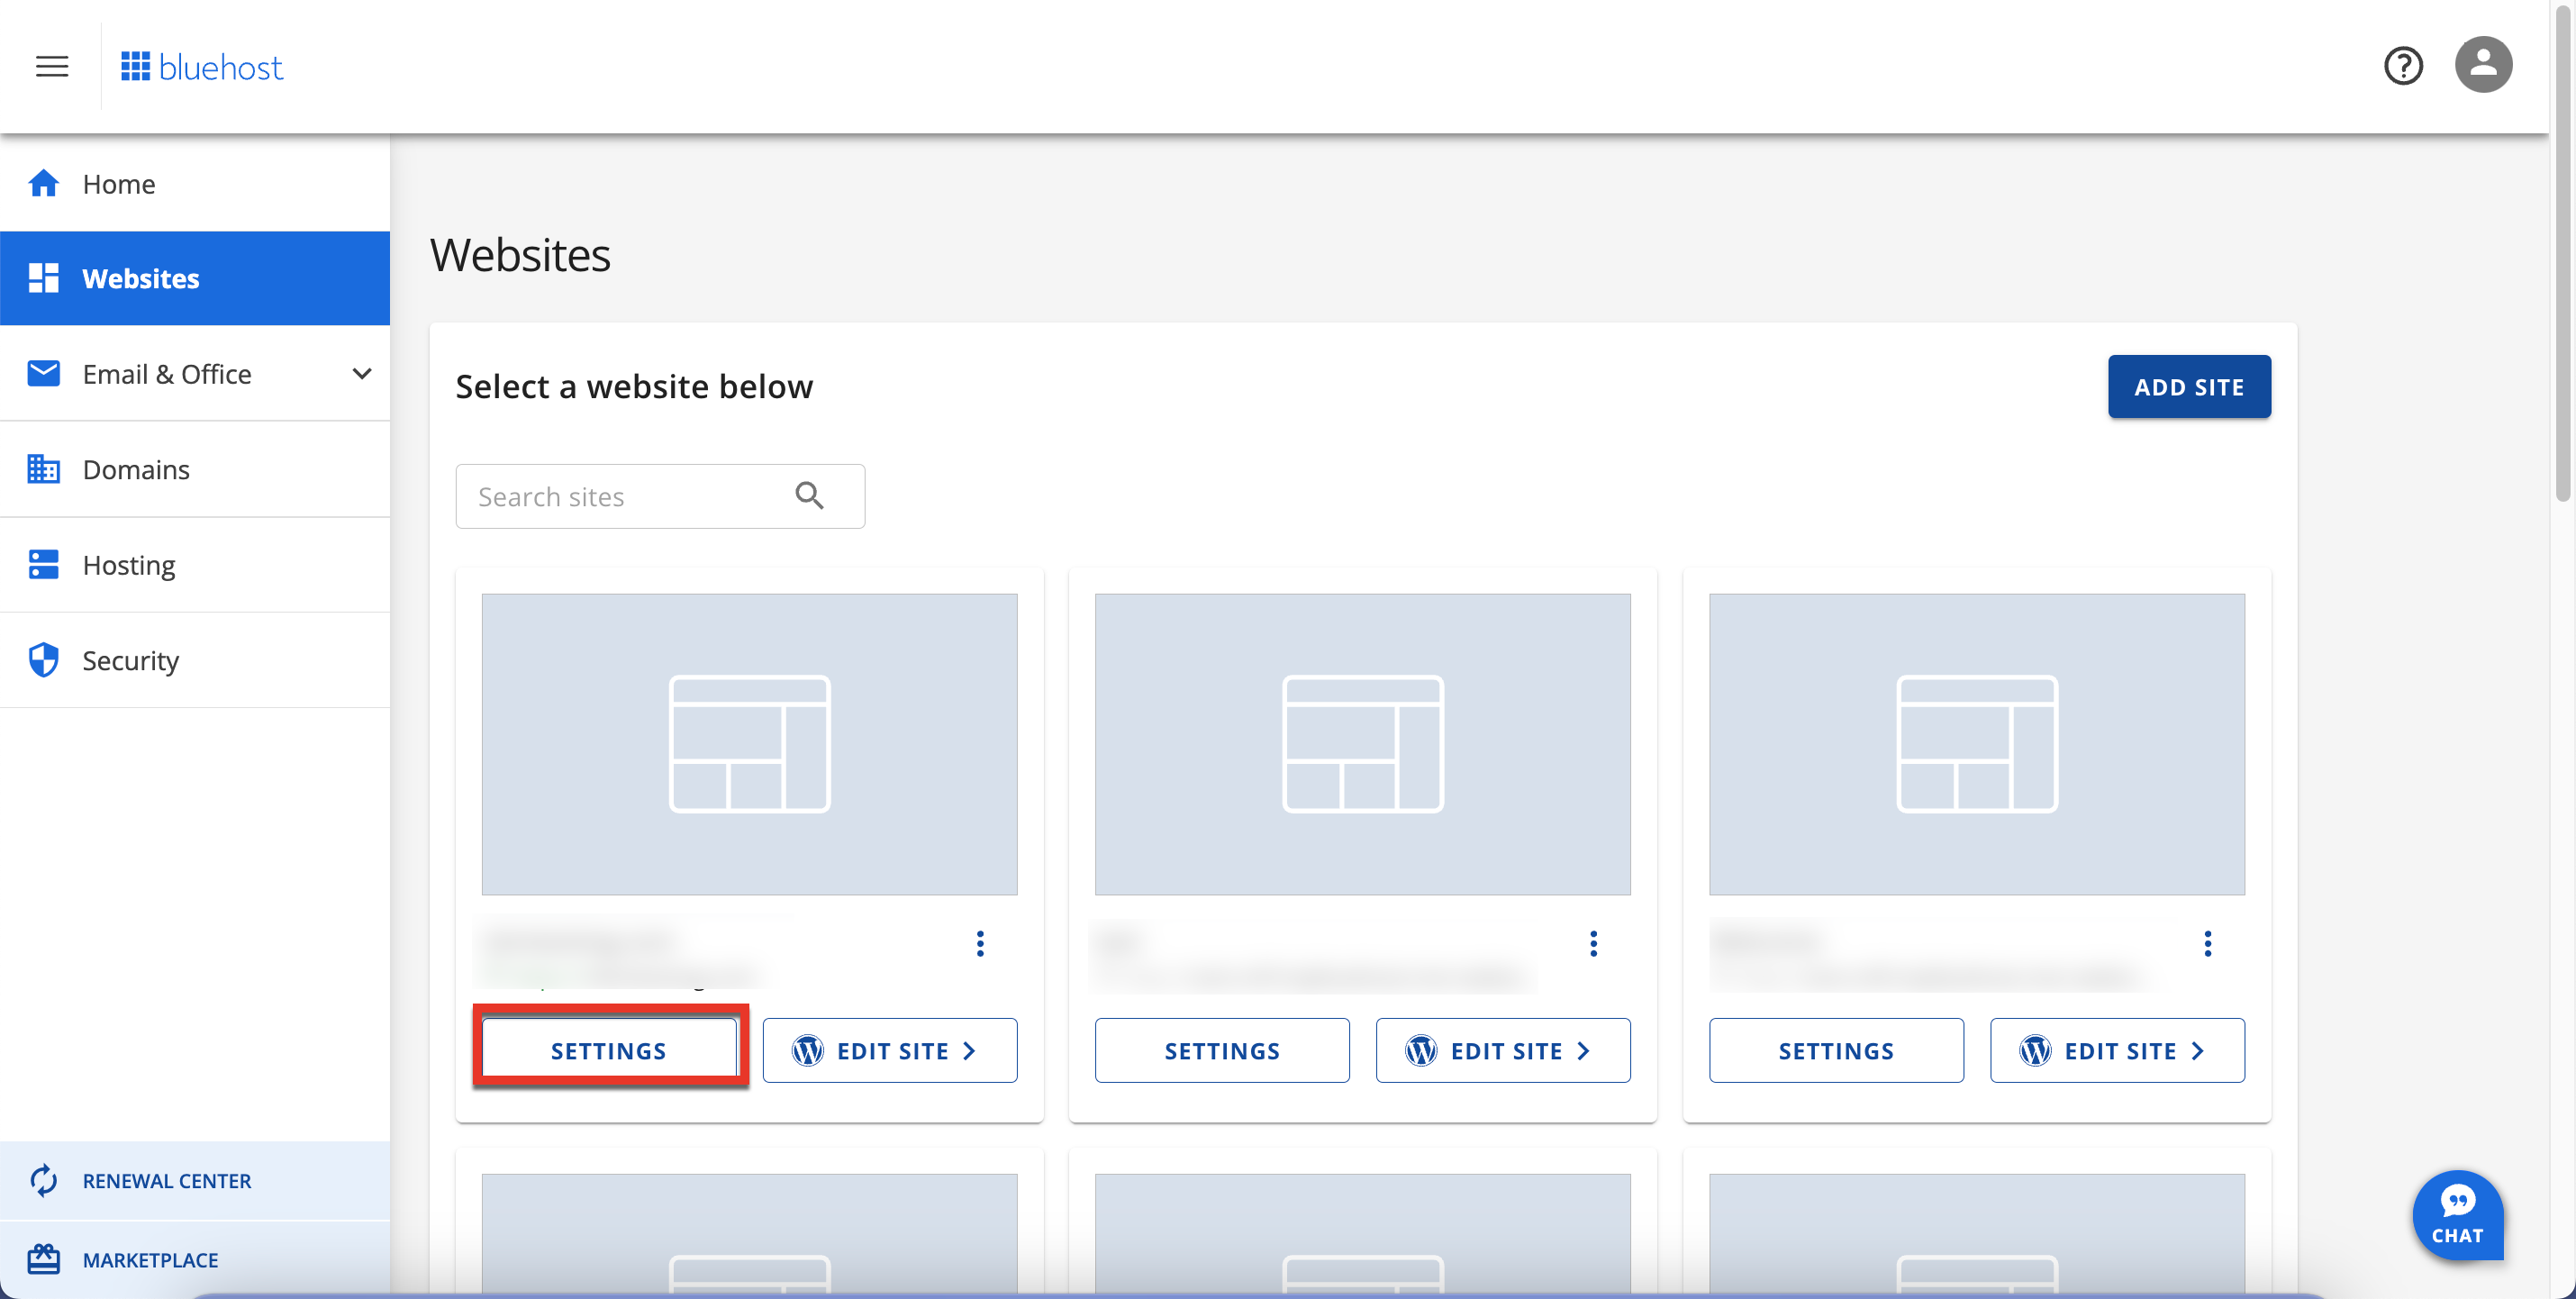This screenshot has height=1299, width=2576.
Task: Click the Websites grid icon
Action: [x=43, y=278]
